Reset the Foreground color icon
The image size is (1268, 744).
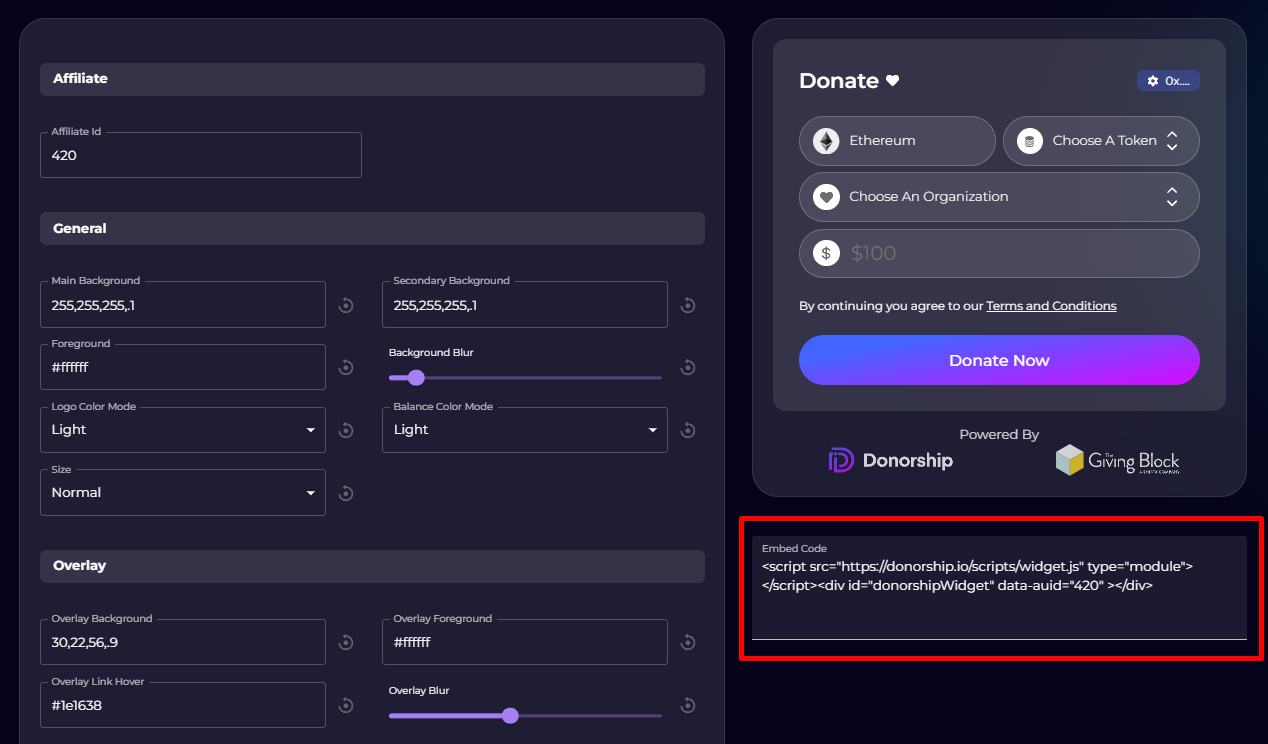coord(346,368)
